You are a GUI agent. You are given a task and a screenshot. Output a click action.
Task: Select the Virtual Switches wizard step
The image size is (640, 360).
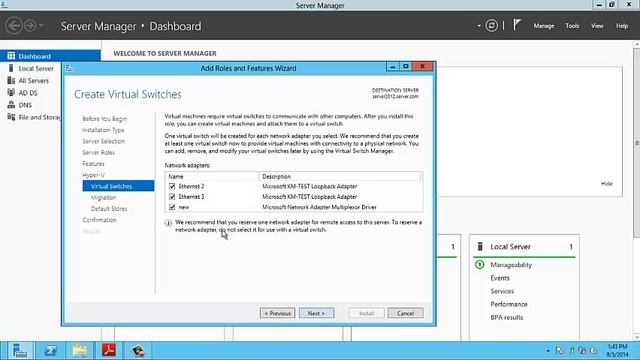tap(118, 186)
